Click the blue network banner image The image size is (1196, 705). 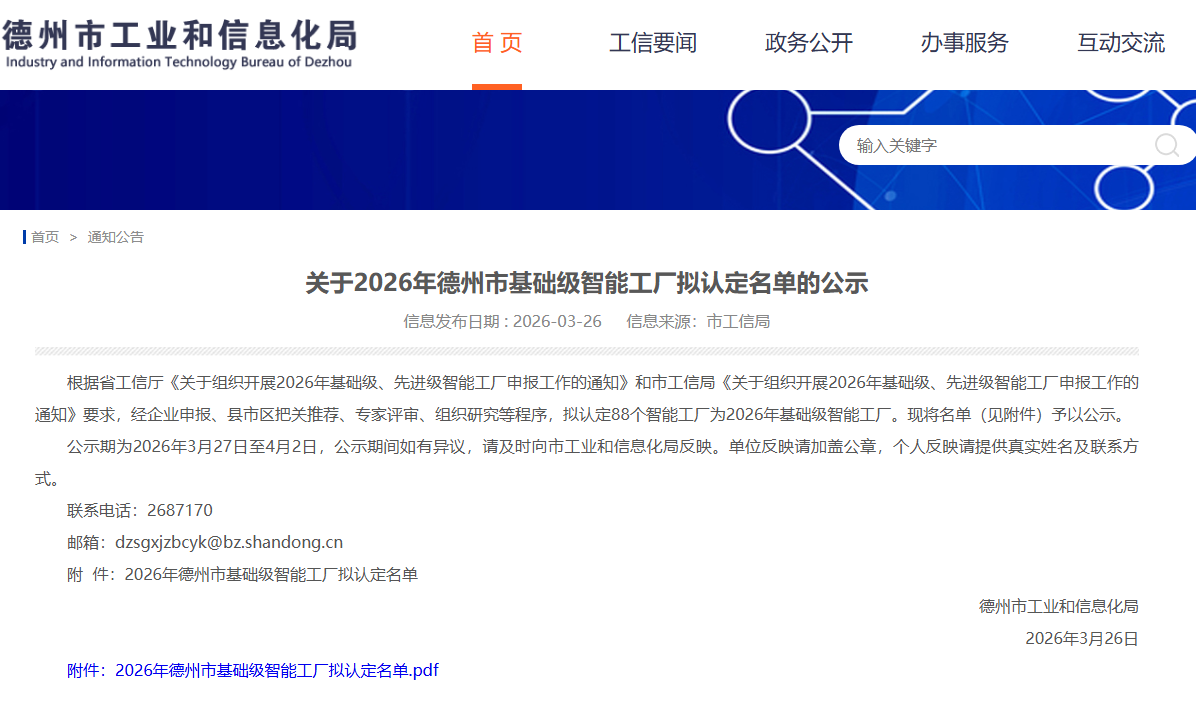click(400, 150)
